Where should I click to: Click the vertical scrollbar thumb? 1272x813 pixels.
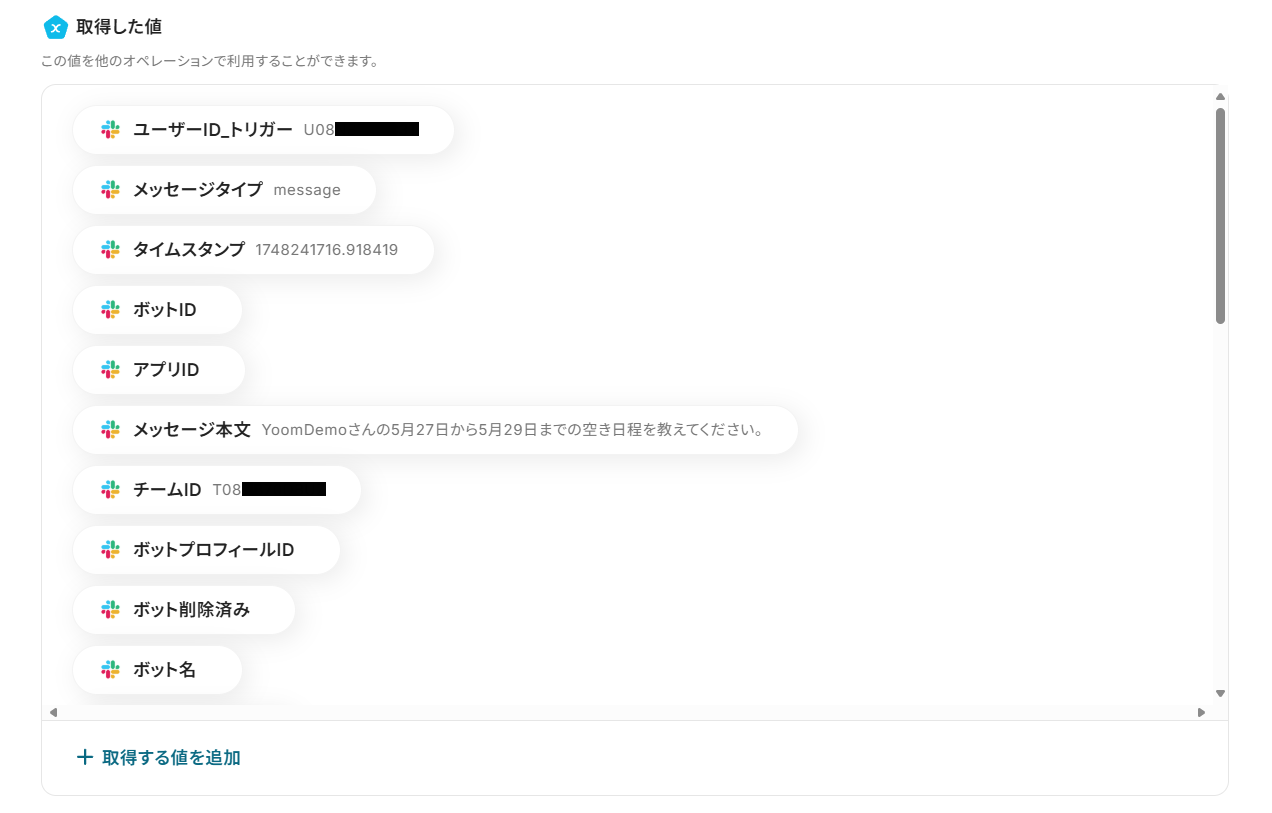pos(1220,215)
